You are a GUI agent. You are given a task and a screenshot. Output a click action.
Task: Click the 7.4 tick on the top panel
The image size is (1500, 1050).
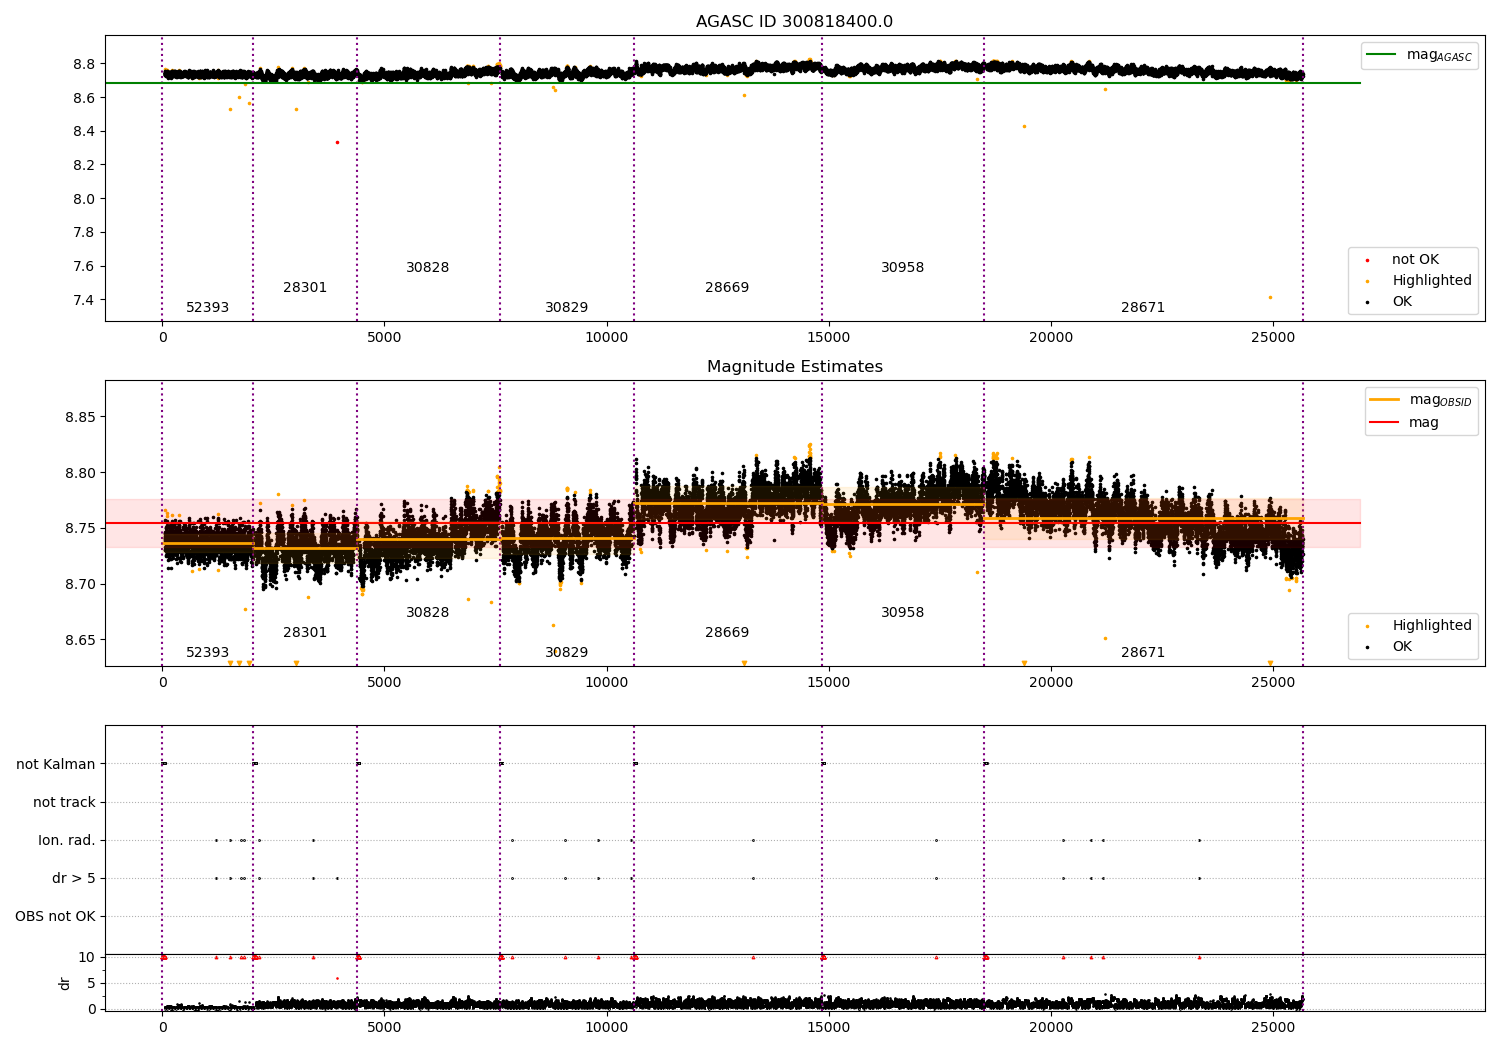(83, 300)
